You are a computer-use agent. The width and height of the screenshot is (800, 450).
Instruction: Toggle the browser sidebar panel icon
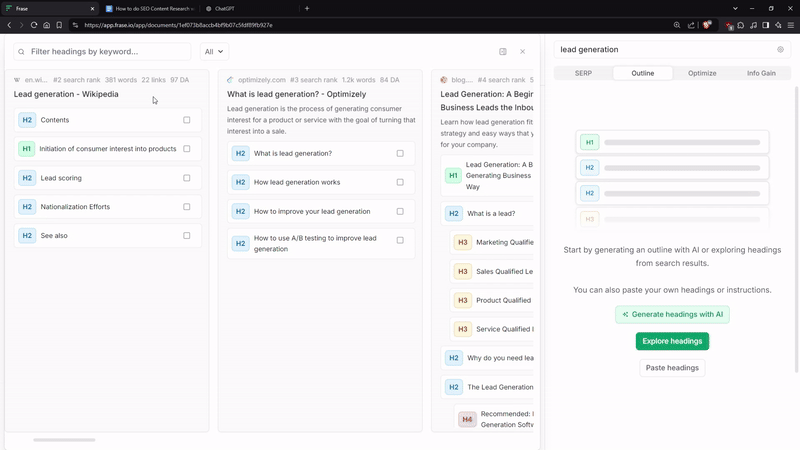tap(766, 25)
